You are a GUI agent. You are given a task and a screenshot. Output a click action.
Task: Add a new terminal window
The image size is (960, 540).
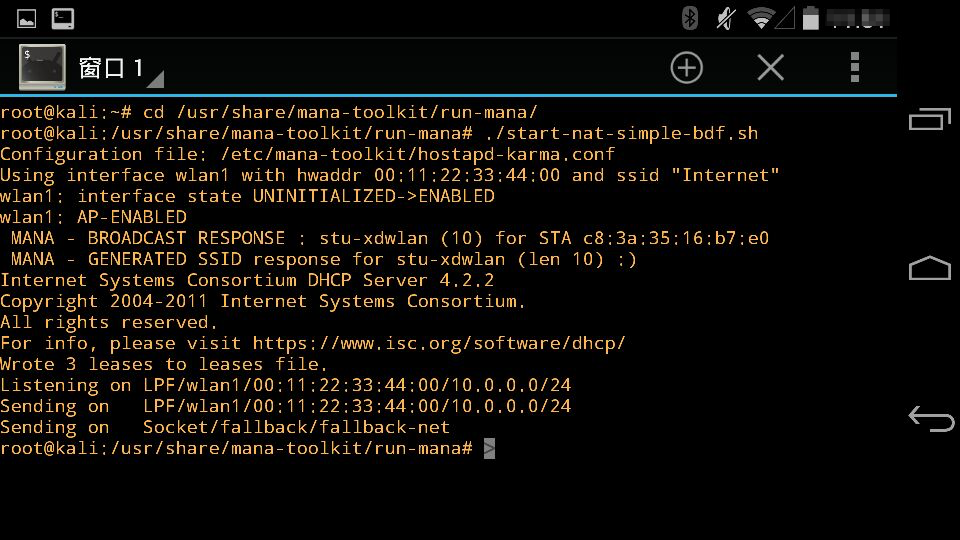point(686,67)
